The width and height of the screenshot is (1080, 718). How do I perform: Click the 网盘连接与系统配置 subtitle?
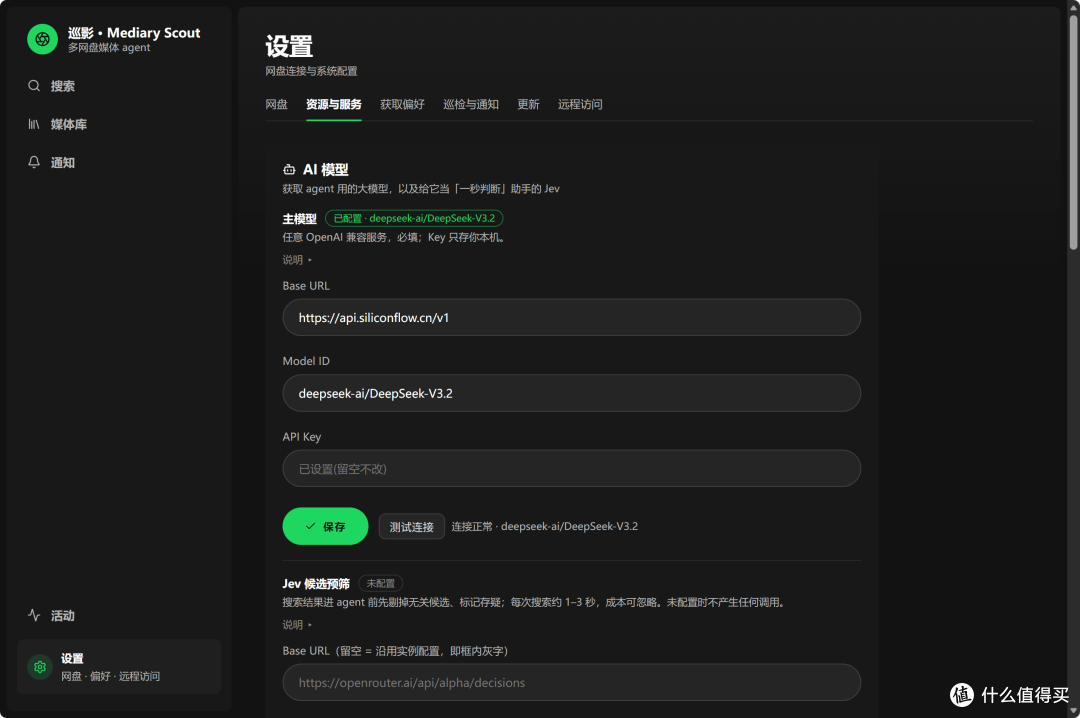point(311,71)
